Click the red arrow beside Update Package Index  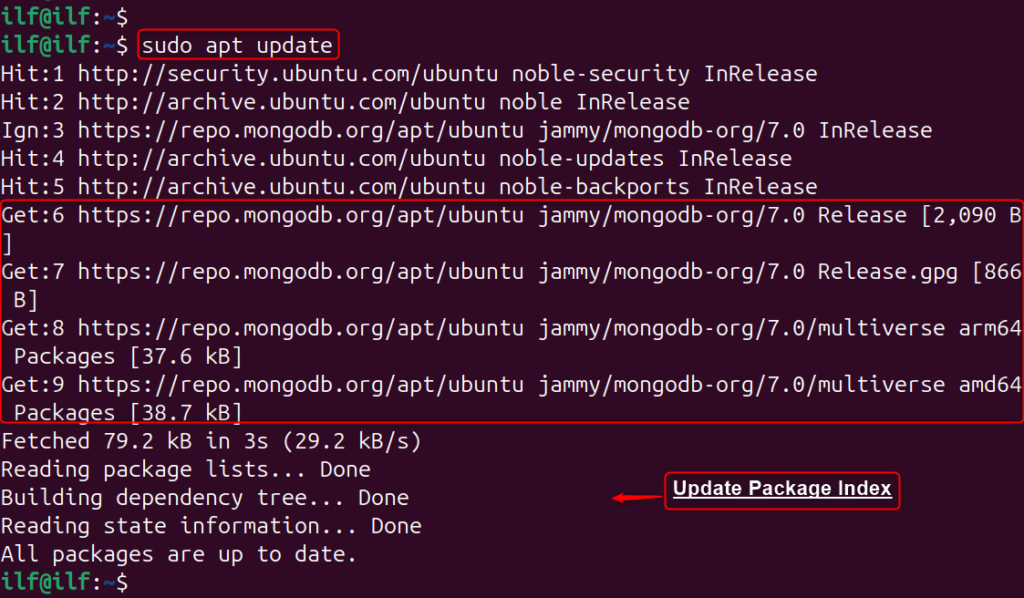[637, 498]
